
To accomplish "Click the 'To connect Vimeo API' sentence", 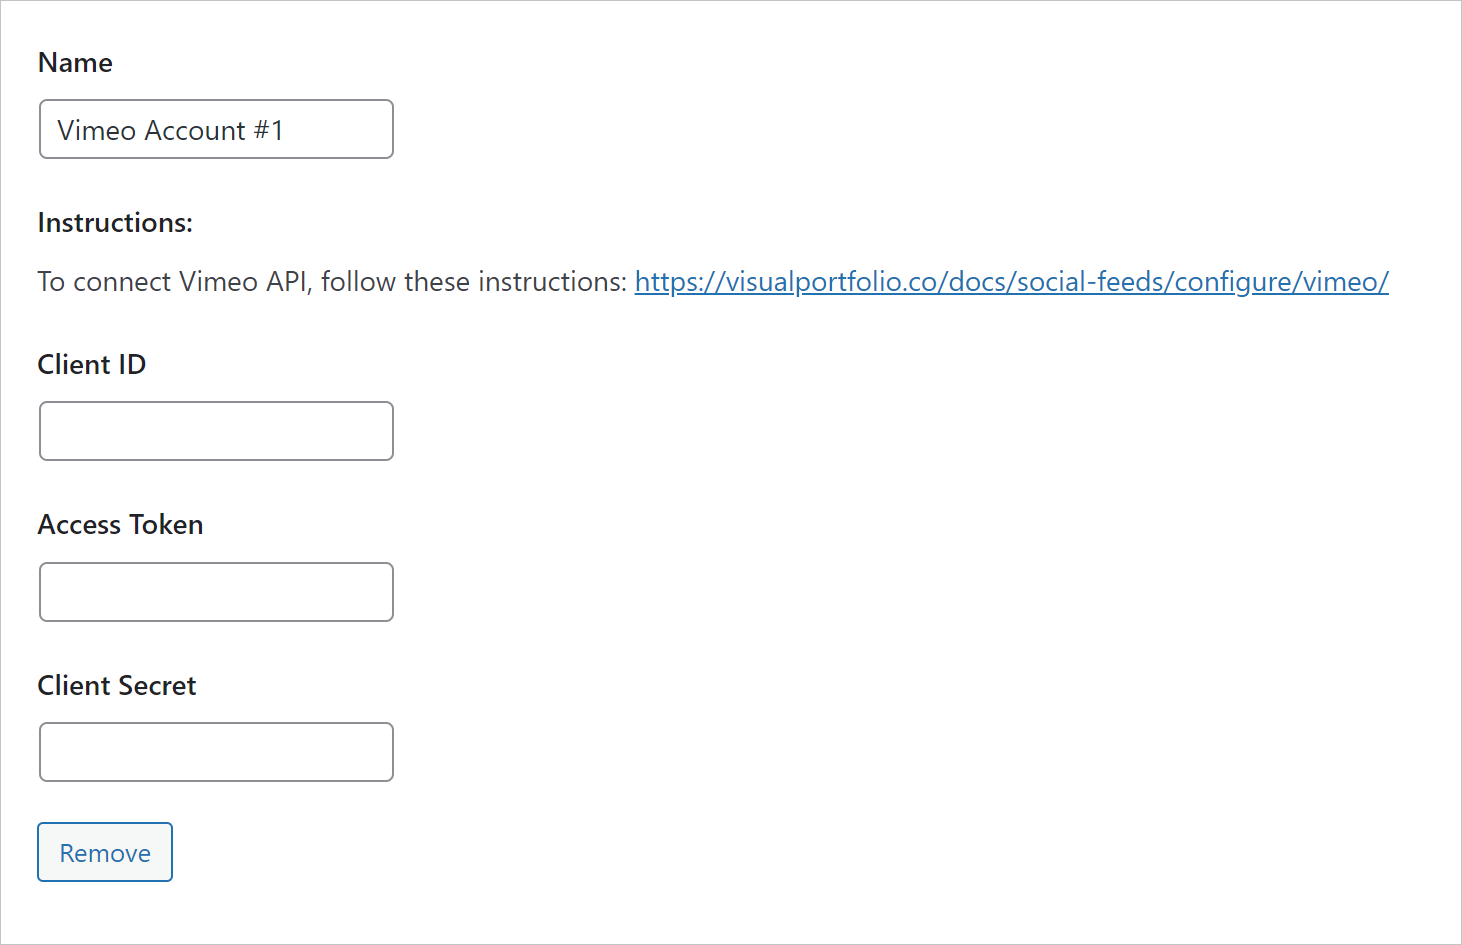I will [x=332, y=282].
